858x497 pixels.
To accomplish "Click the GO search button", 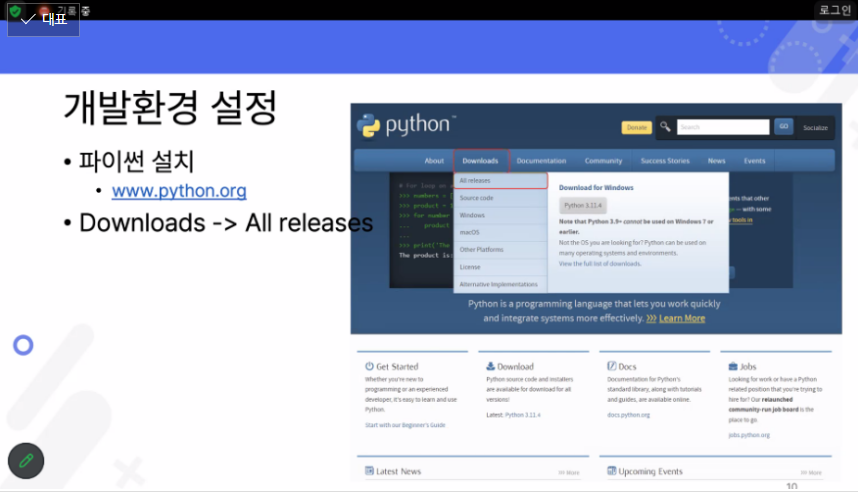I will pyautogui.click(x=784, y=126).
